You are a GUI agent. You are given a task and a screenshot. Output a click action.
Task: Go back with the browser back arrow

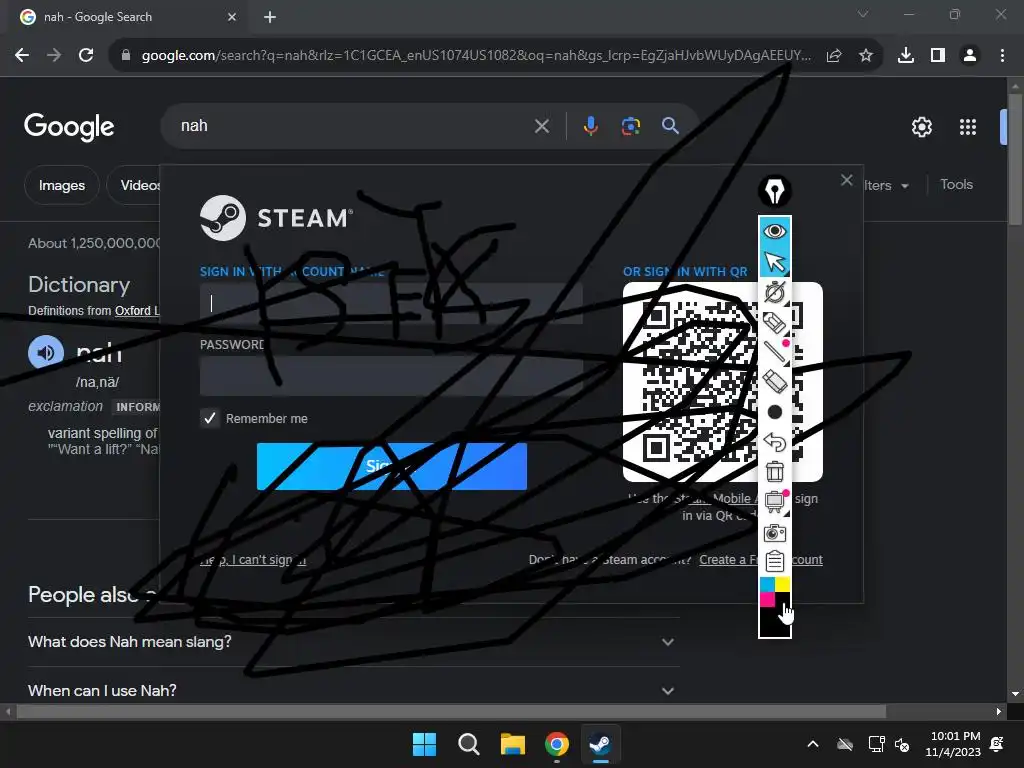[x=22, y=56]
